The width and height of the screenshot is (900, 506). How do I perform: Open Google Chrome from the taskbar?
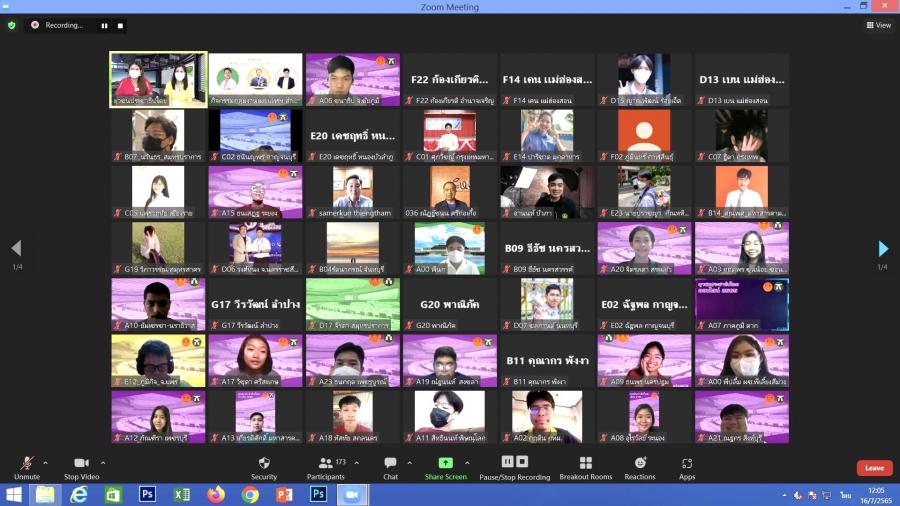tap(250, 494)
